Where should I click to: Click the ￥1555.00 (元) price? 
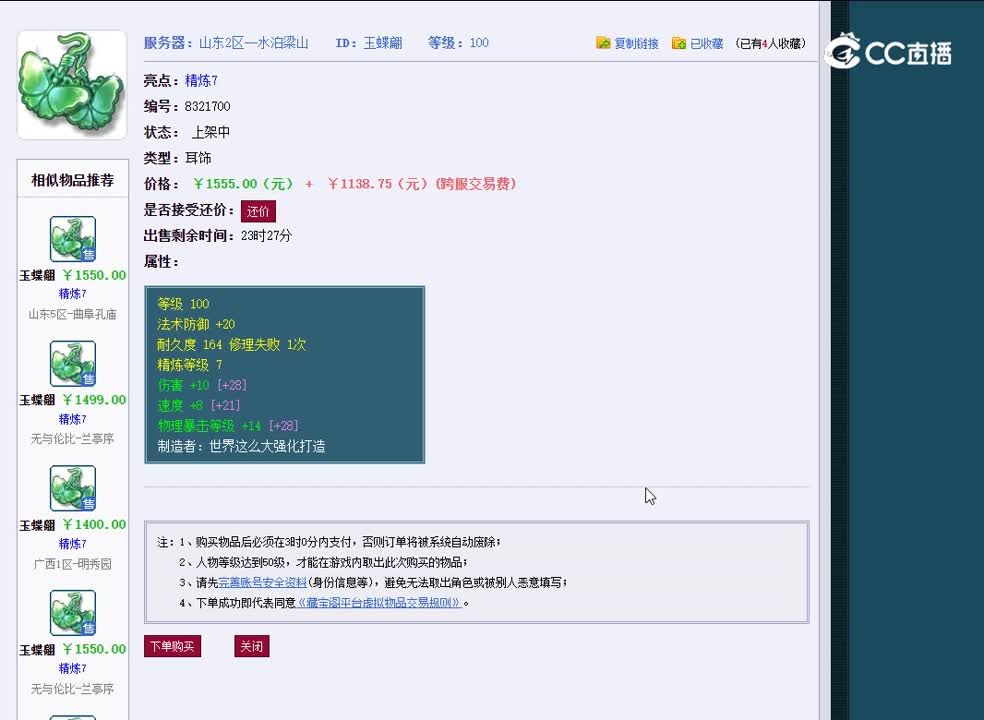pyautogui.click(x=243, y=184)
